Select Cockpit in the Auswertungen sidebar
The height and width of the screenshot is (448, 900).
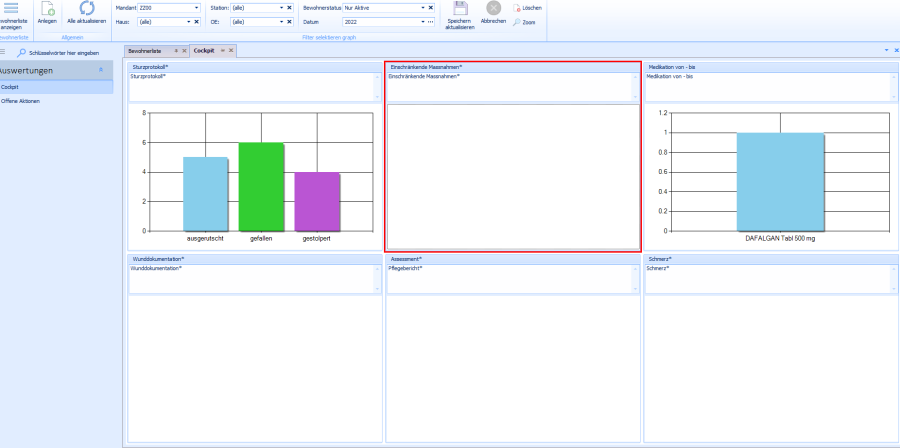(x=56, y=87)
